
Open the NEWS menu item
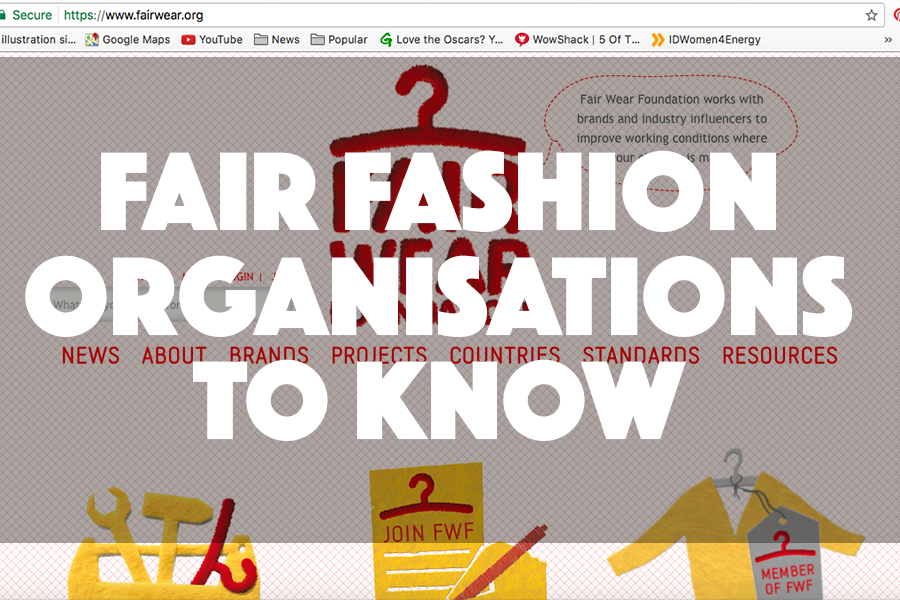(91, 355)
